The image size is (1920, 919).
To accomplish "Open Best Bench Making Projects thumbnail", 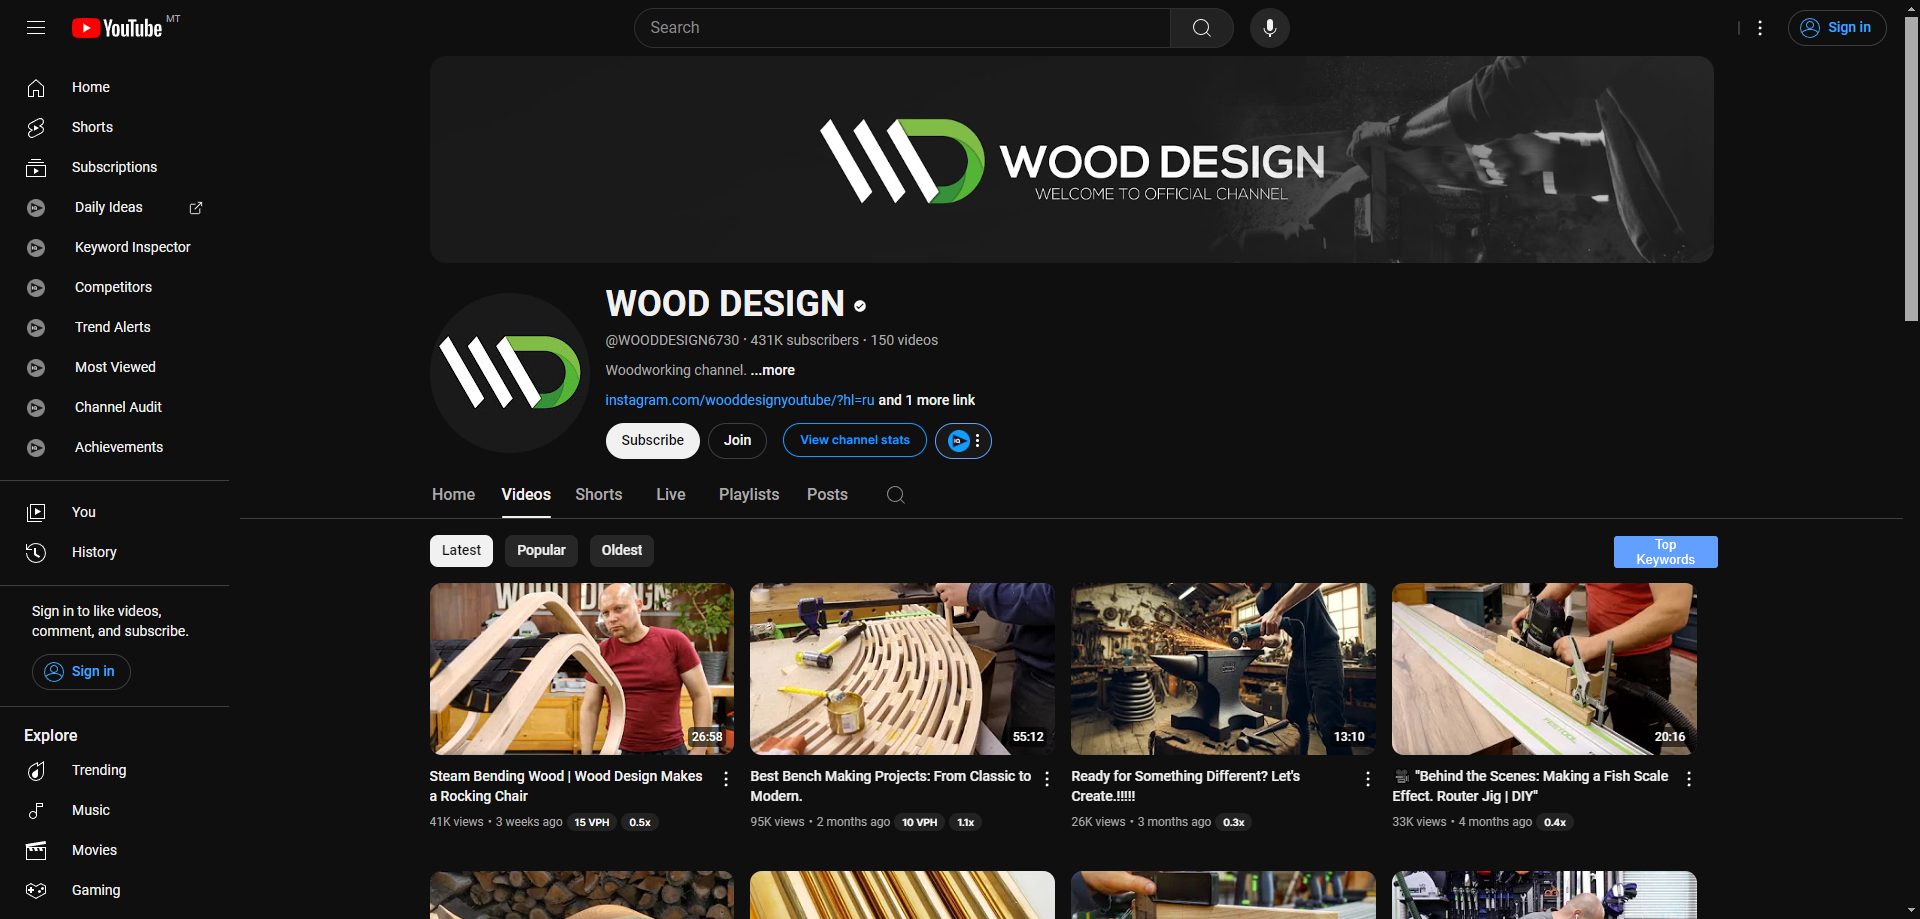I will tap(902, 669).
